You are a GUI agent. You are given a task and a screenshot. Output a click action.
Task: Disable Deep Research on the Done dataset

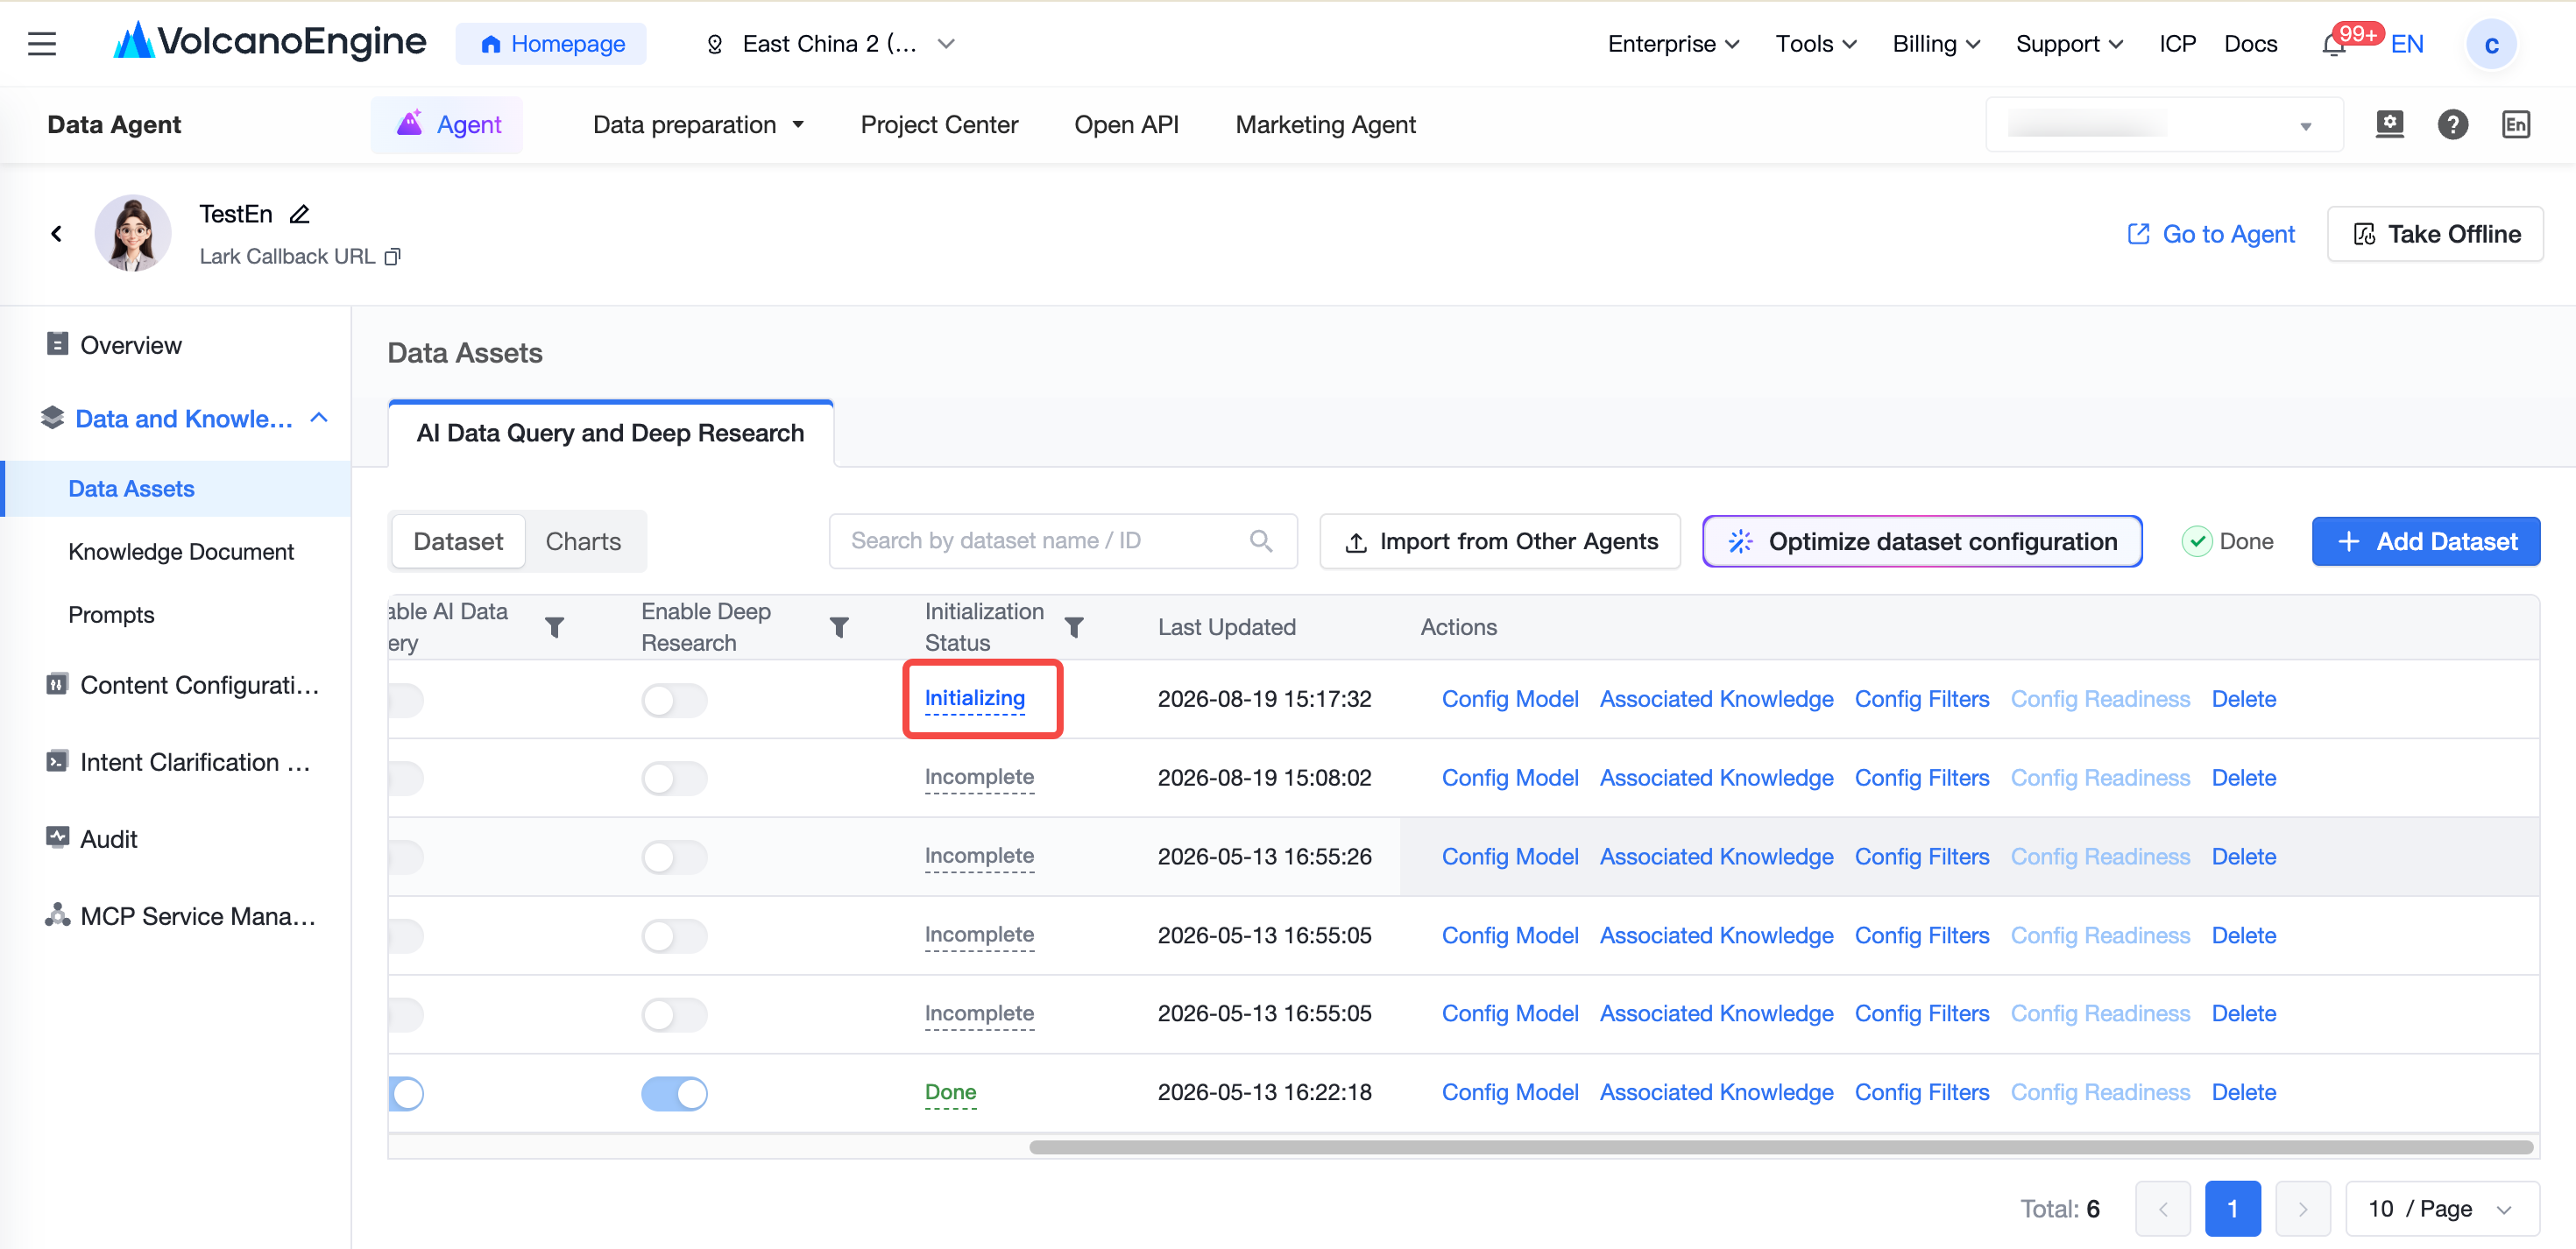[x=674, y=1093]
